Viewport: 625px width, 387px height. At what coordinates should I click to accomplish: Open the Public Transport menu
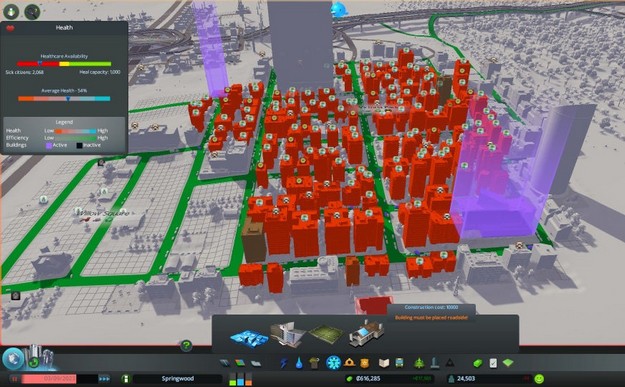(x=399, y=363)
